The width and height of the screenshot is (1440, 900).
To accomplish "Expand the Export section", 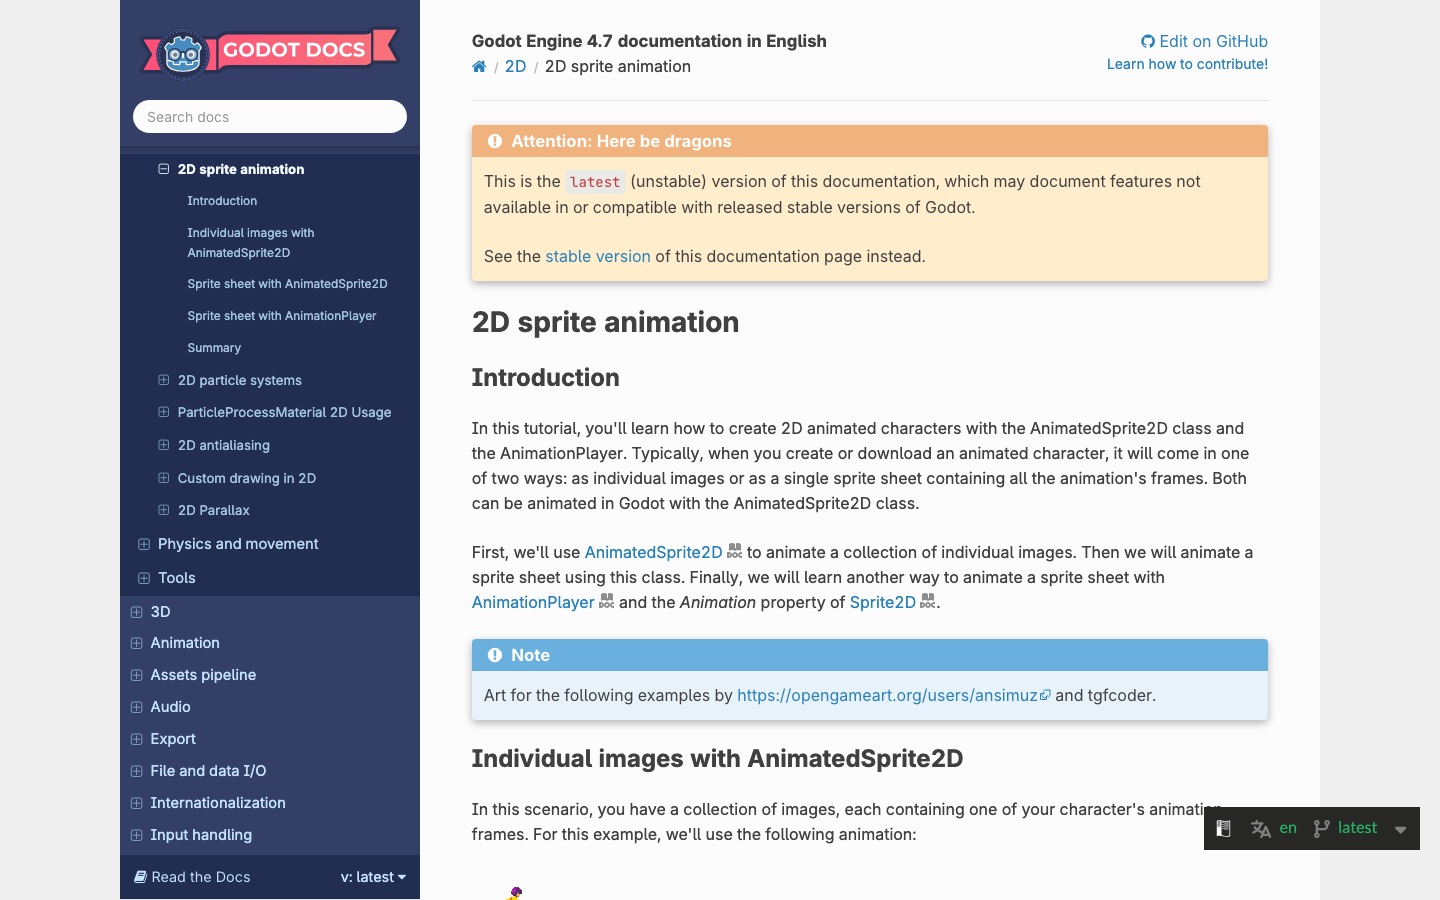I will [136, 739].
